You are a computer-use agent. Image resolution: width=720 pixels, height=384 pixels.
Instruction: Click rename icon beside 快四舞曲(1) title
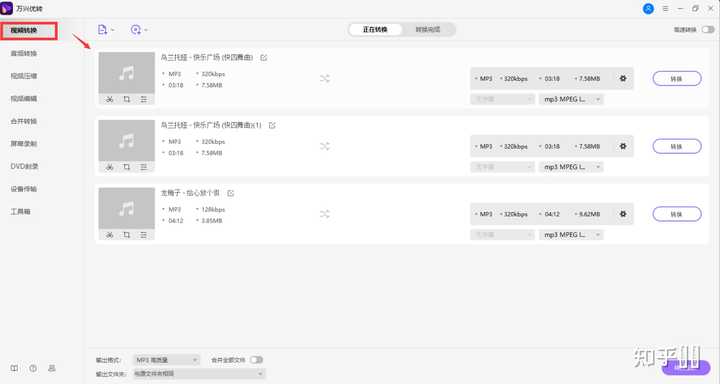coord(272,125)
